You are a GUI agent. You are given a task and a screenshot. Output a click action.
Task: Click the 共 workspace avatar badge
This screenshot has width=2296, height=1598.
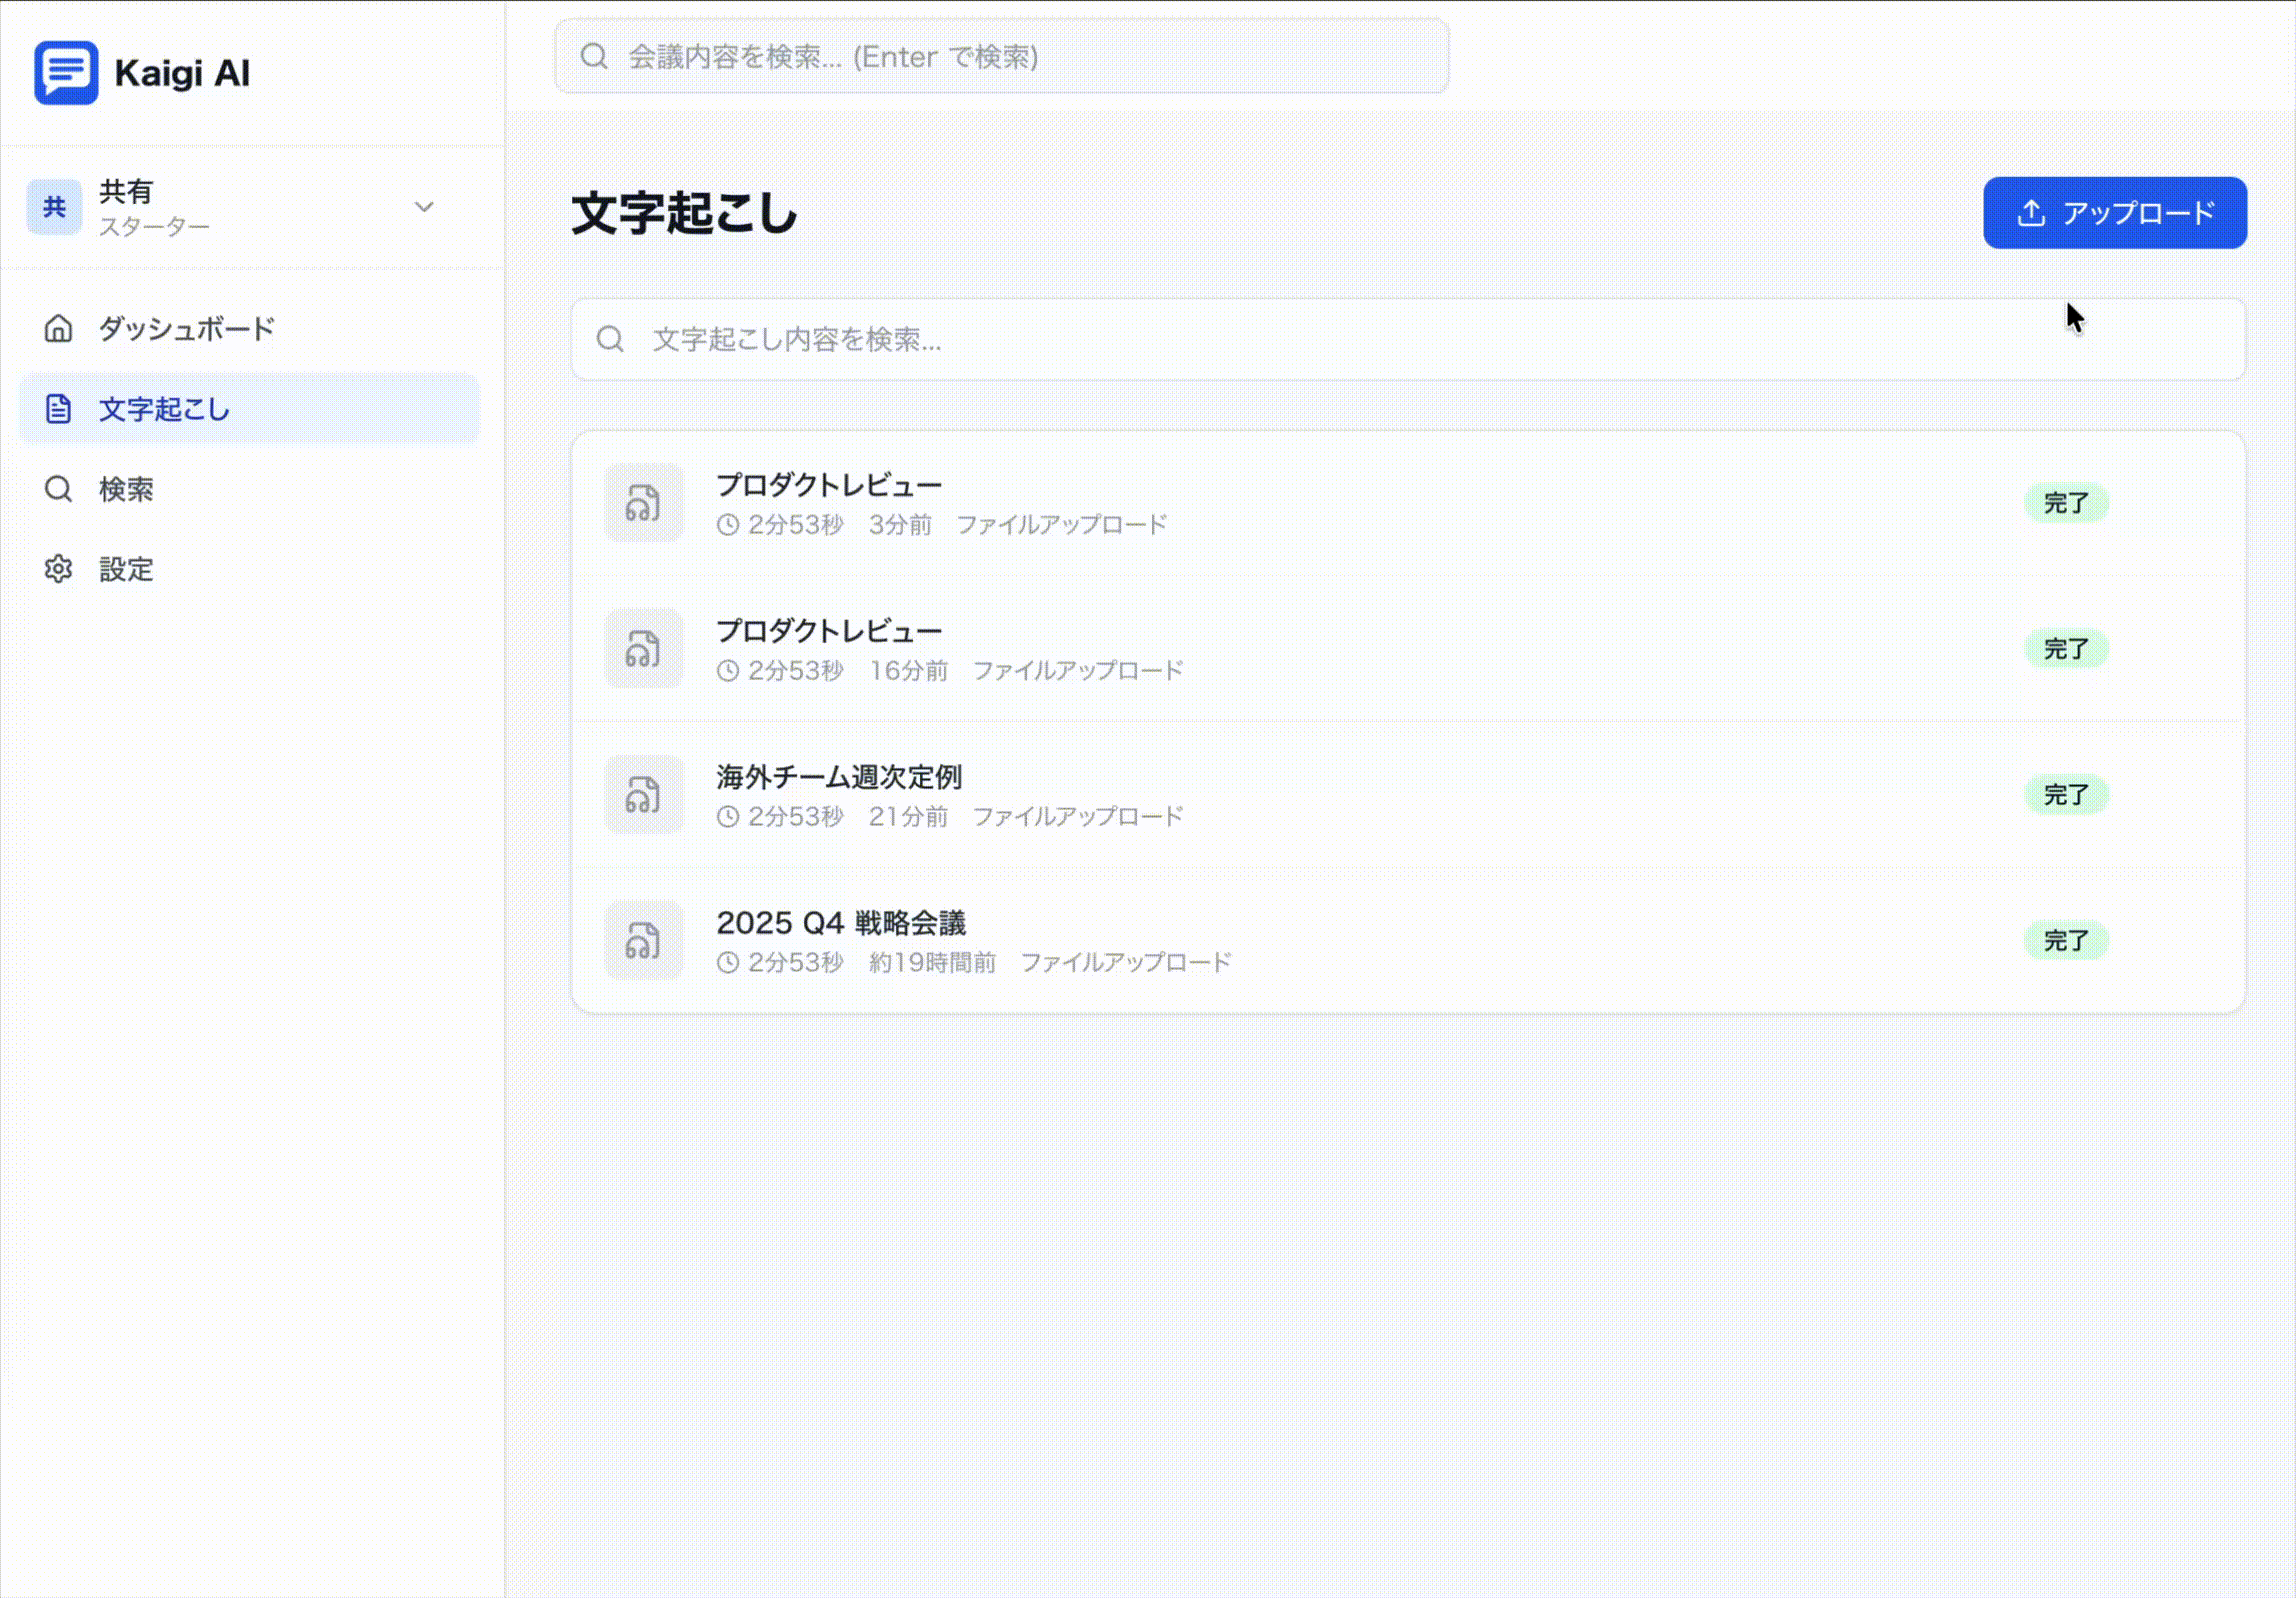point(54,207)
